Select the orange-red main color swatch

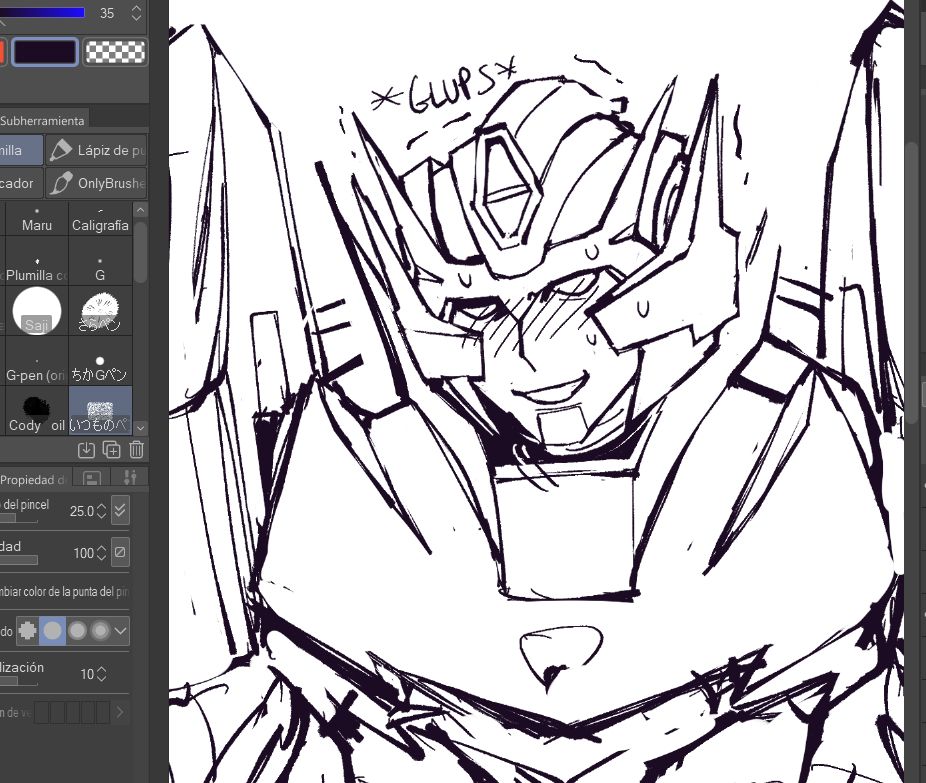coord(2,52)
